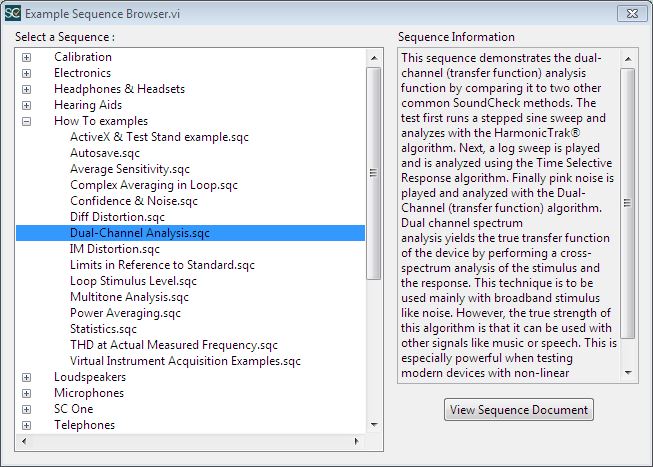Screen dimensions: 653x467
Task: Click the View Sequence Document button
Action: [518, 410]
